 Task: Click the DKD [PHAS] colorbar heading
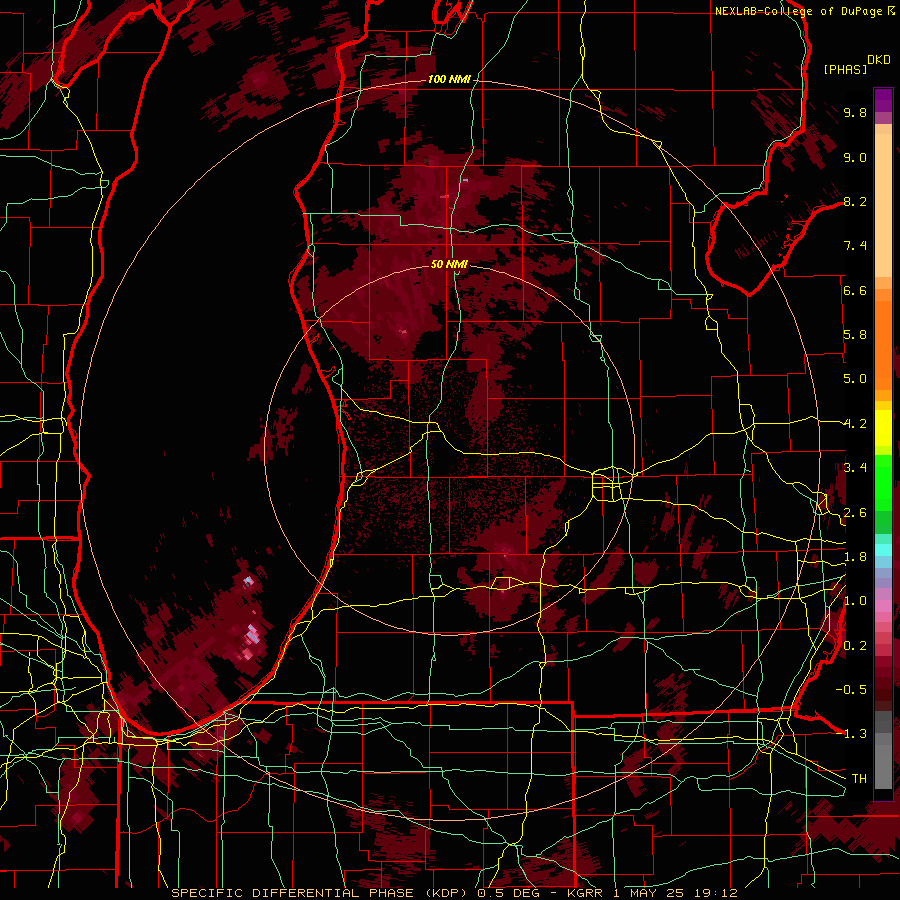[x=857, y=64]
